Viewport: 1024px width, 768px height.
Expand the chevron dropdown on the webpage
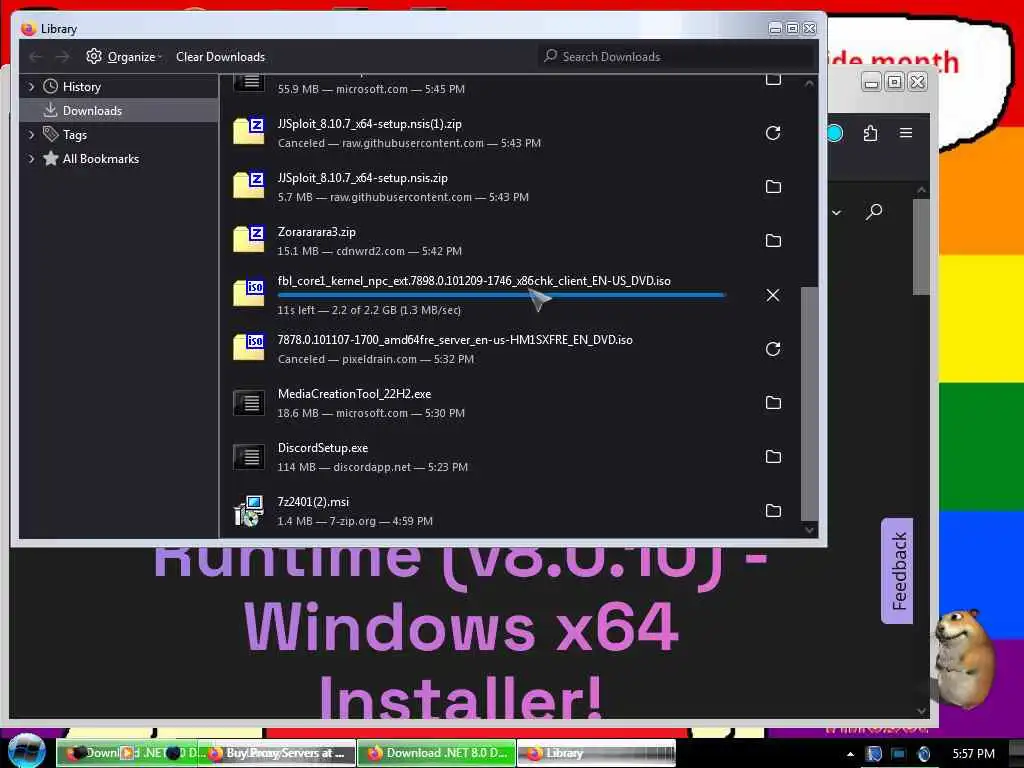(x=837, y=212)
